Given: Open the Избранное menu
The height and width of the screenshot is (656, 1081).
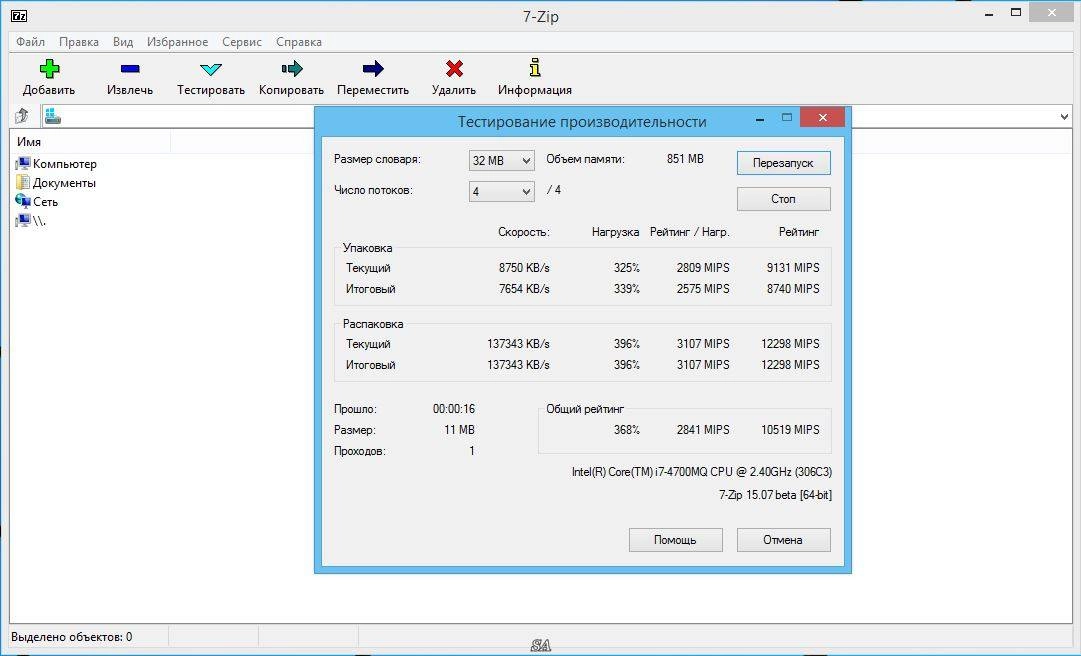Looking at the screenshot, I should (177, 42).
